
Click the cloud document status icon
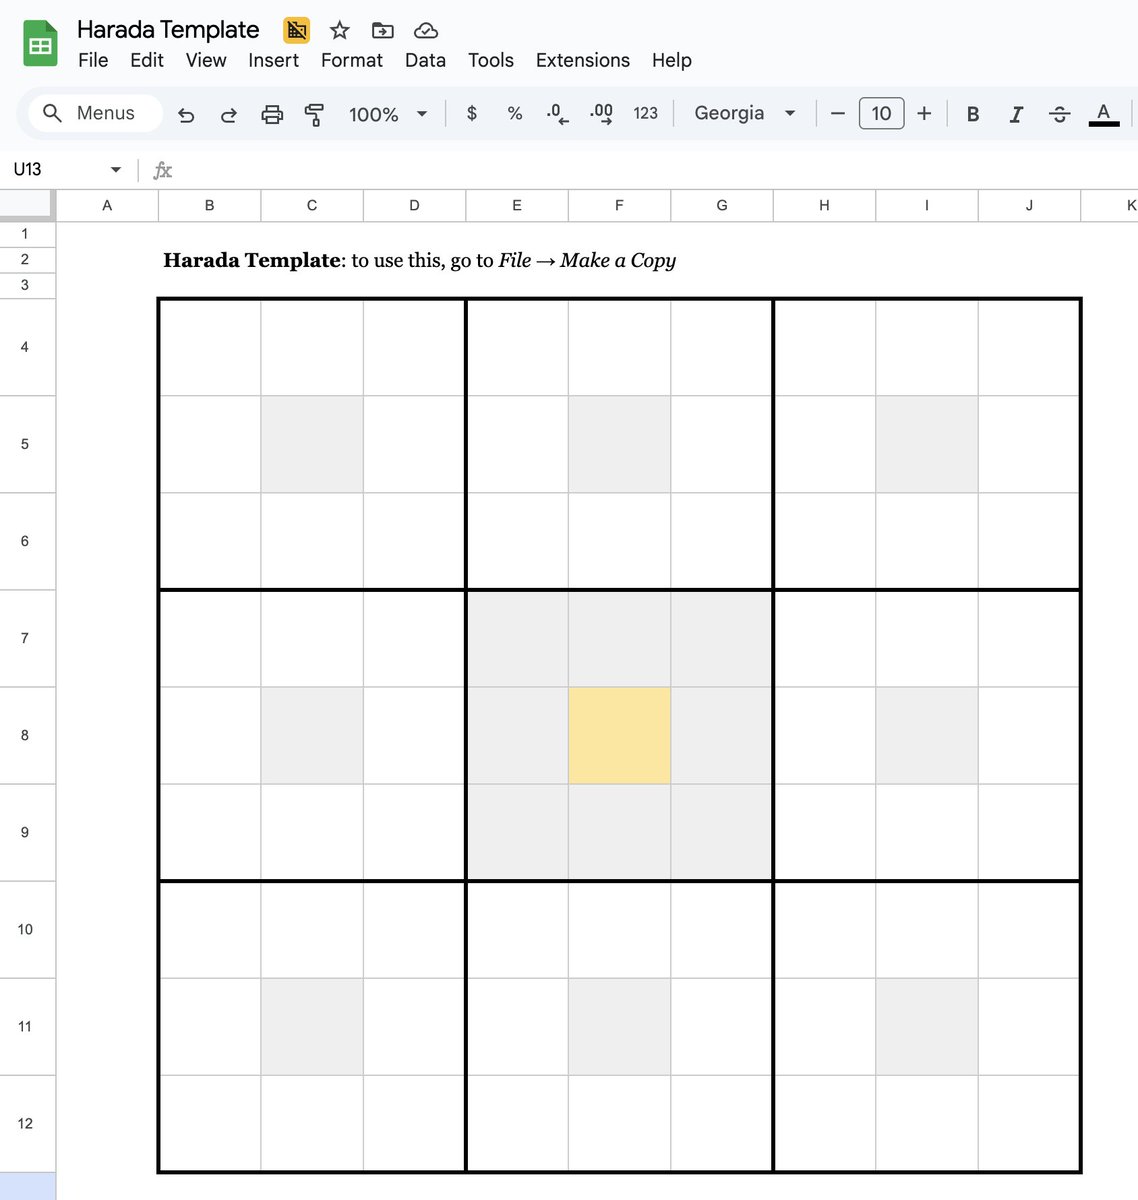[425, 30]
